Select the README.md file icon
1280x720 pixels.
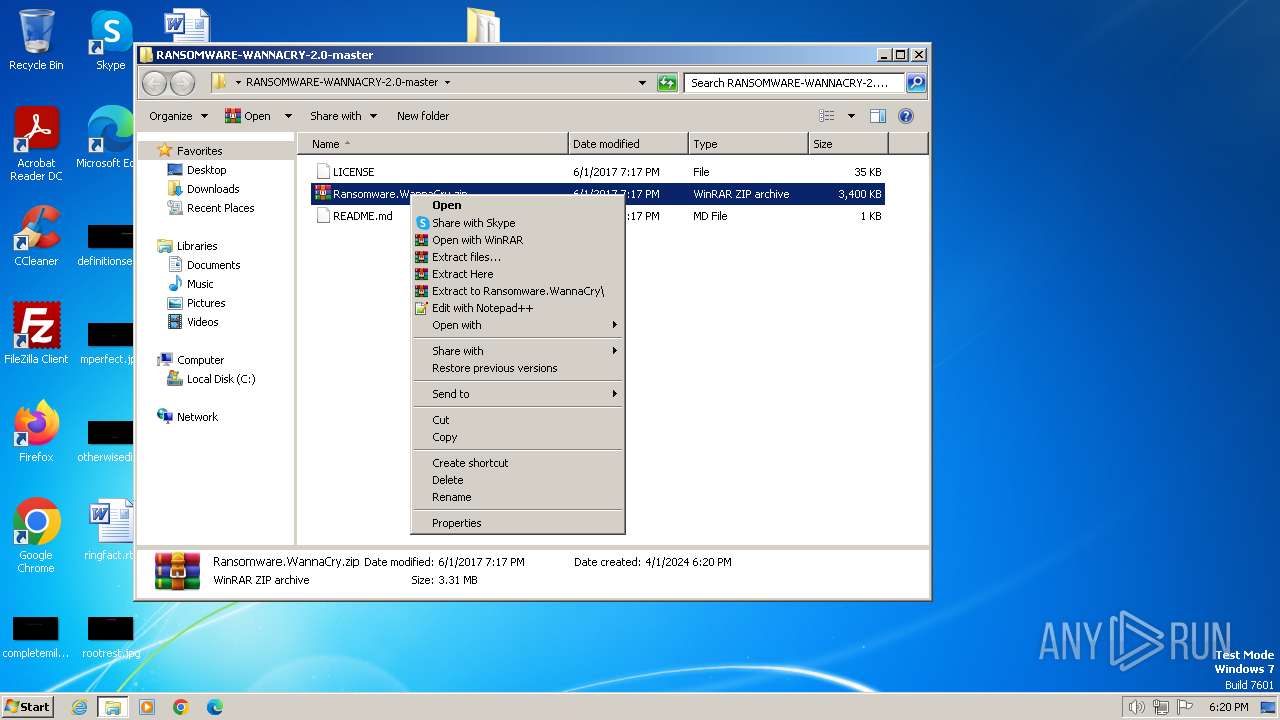point(323,216)
